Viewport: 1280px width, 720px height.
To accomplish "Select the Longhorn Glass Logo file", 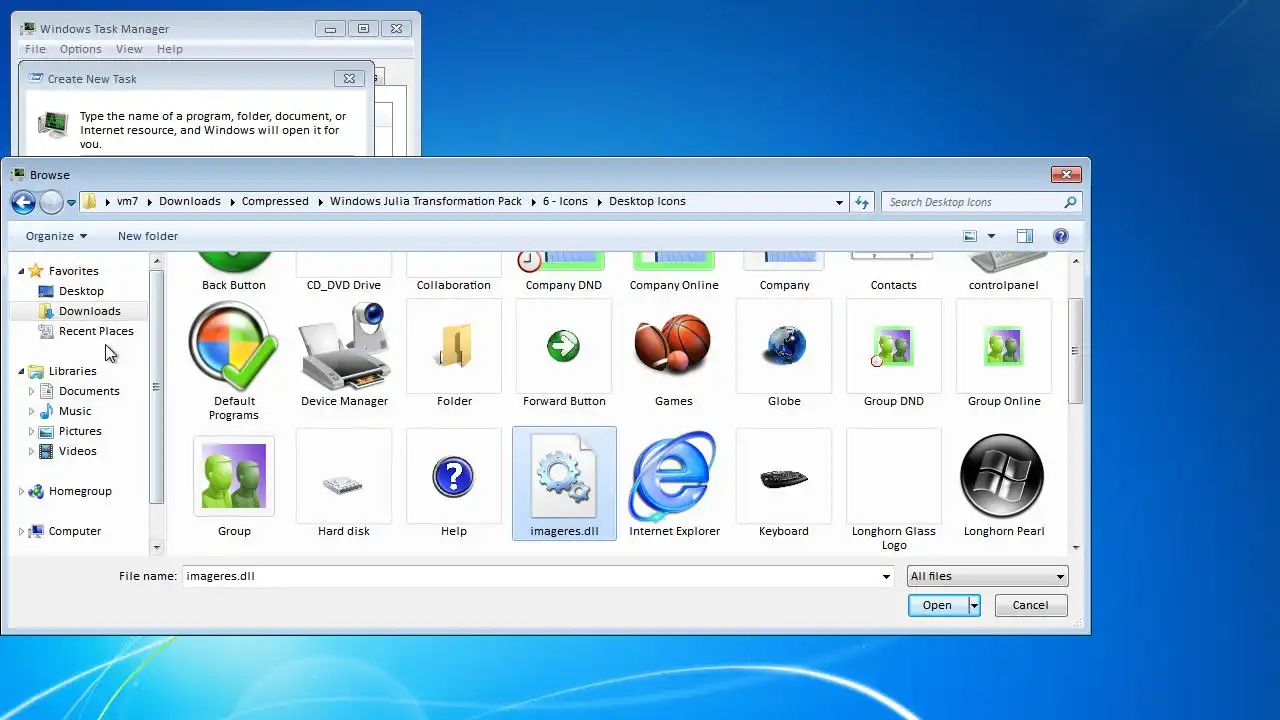I will (x=894, y=490).
